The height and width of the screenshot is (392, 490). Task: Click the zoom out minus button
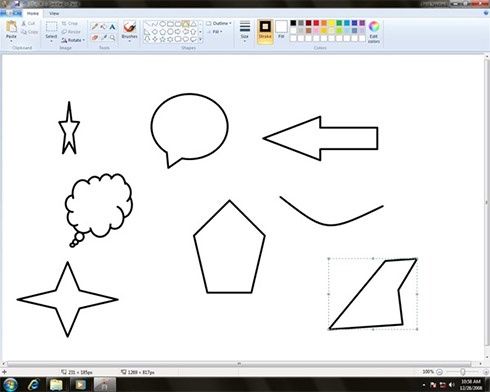point(440,371)
